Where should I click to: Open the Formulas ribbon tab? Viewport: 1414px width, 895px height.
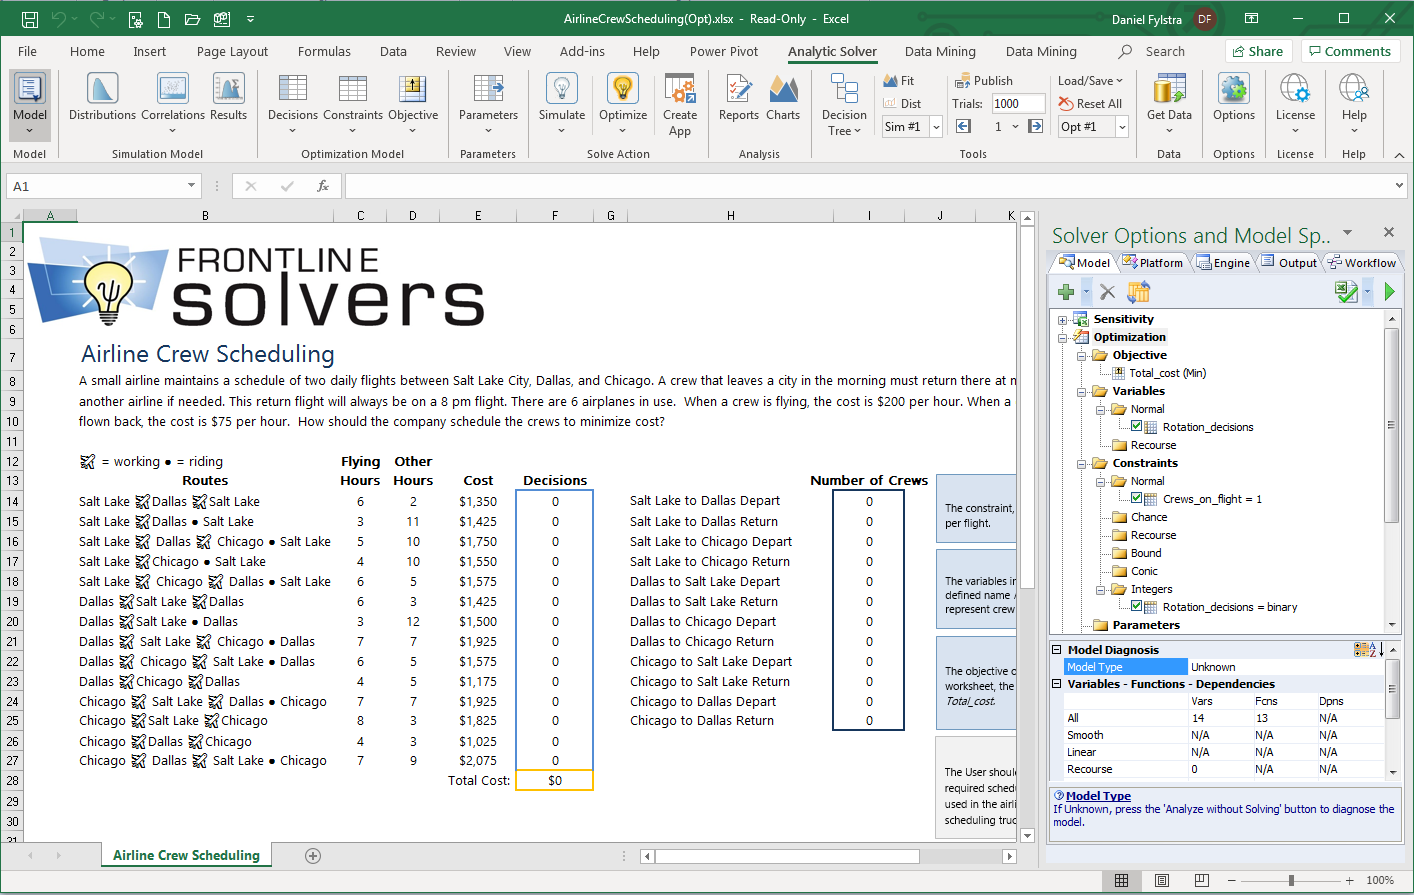[x=324, y=52]
